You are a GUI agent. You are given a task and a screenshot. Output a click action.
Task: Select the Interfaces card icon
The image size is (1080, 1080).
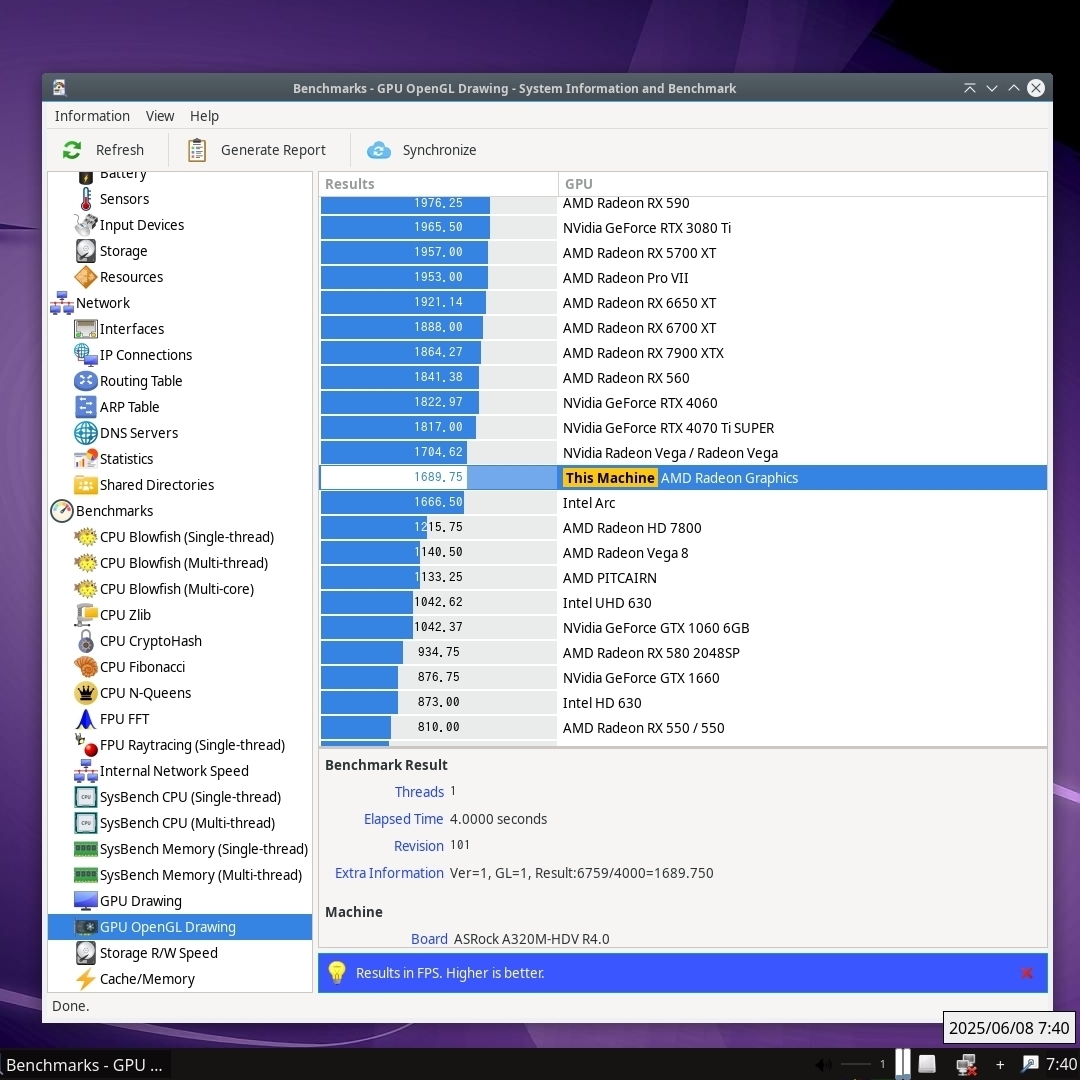pos(85,329)
